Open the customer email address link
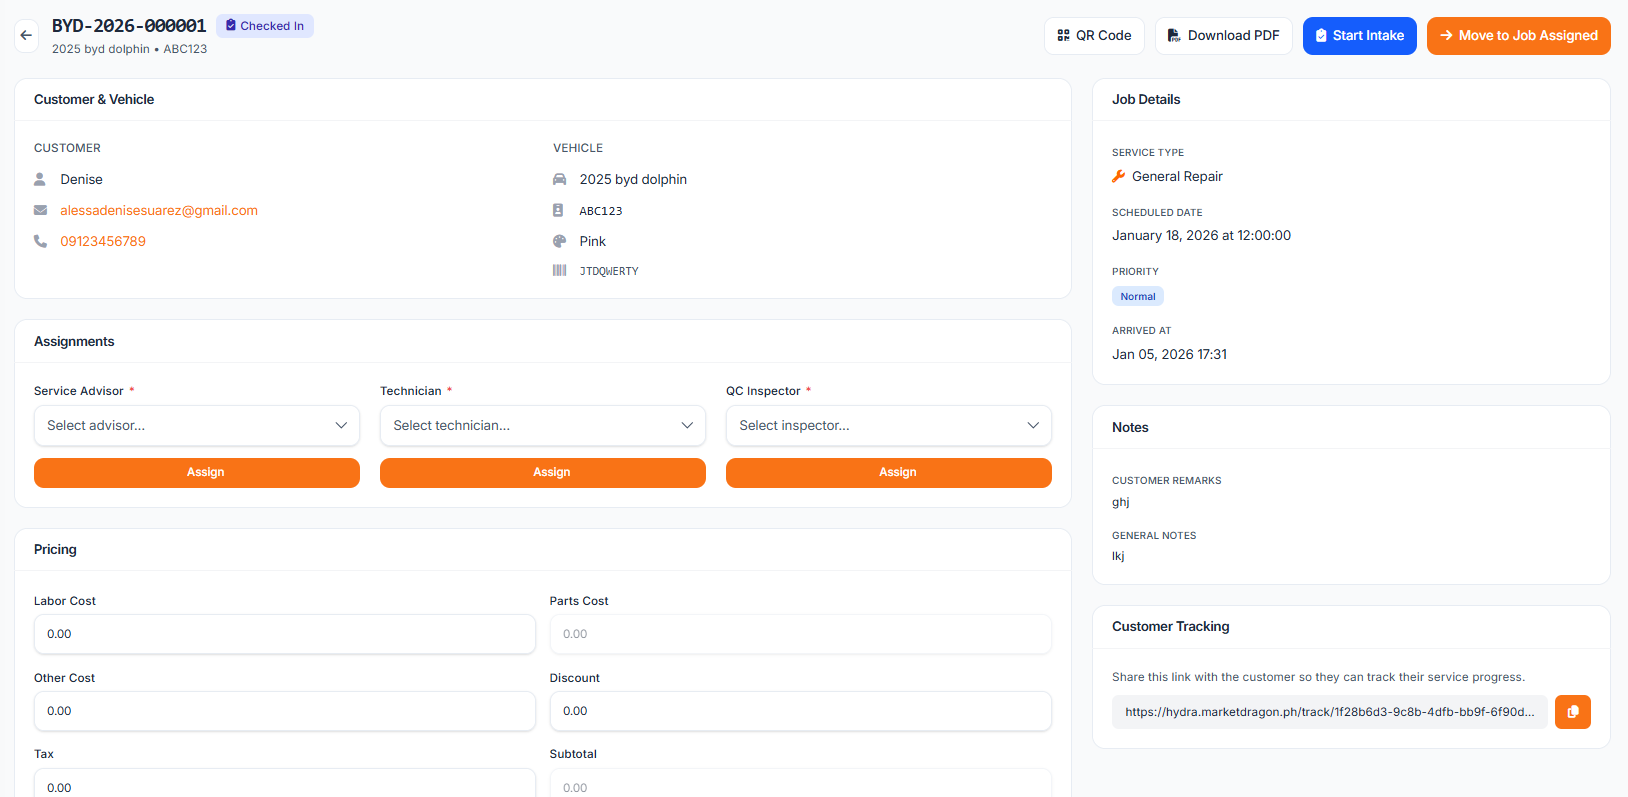The width and height of the screenshot is (1628, 797). [x=159, y=211]
